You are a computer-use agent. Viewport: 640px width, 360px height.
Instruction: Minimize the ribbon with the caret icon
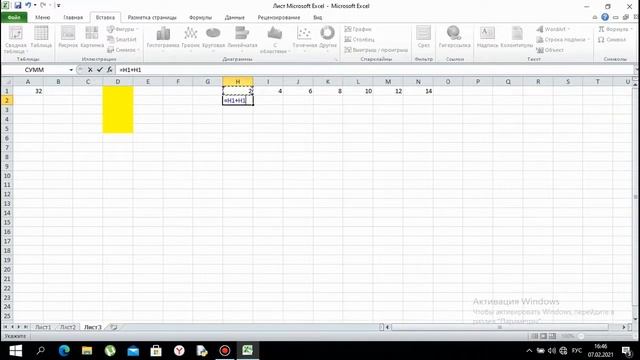point(595,18)
